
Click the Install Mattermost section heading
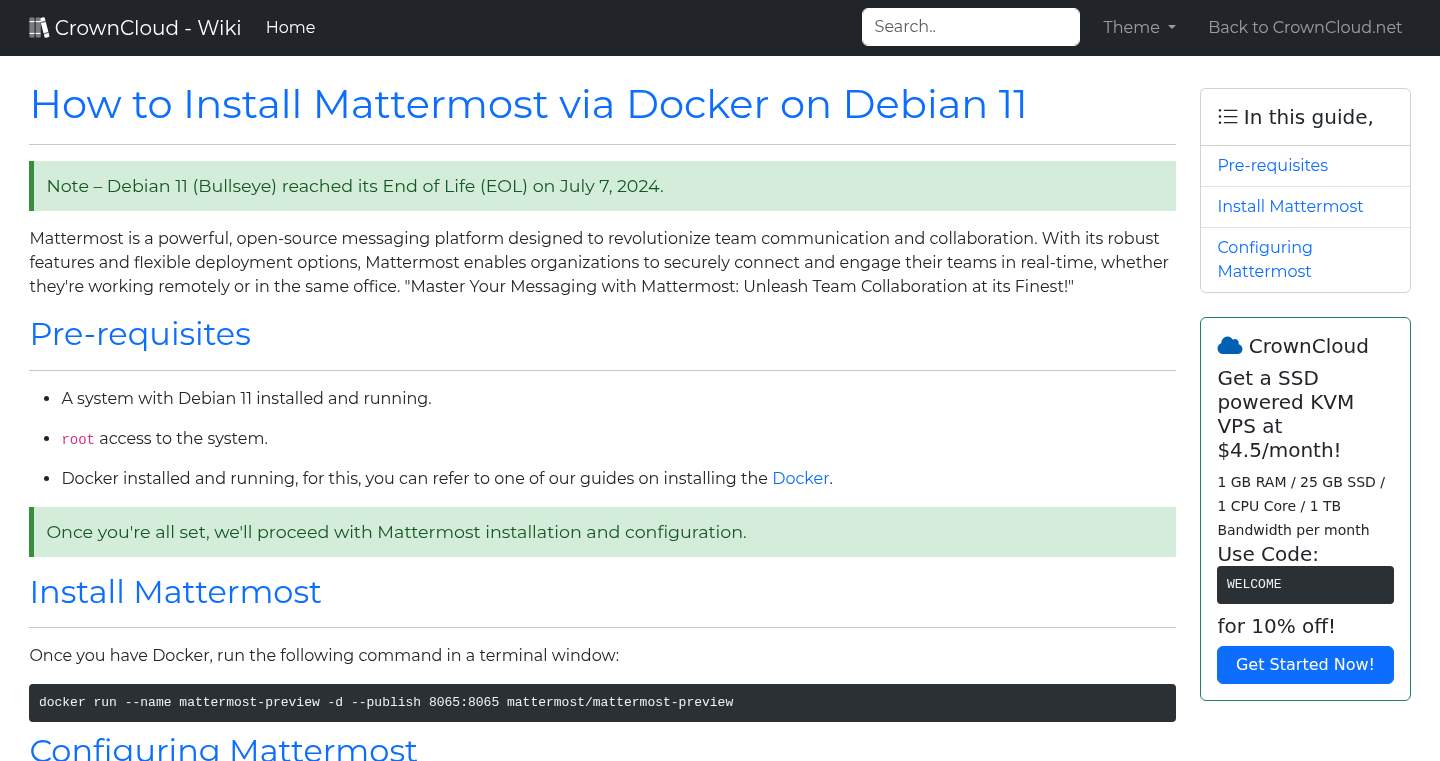[x=175, y=591]
